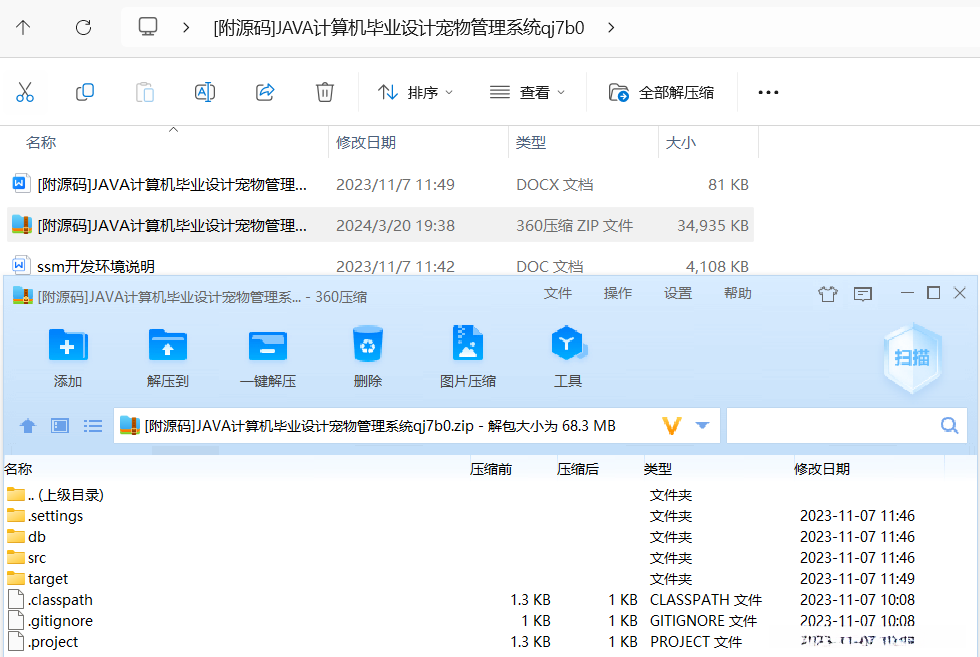The image size is (980, 657).
Task: Switch to list view in 360压缩
Action: [92, 426]
